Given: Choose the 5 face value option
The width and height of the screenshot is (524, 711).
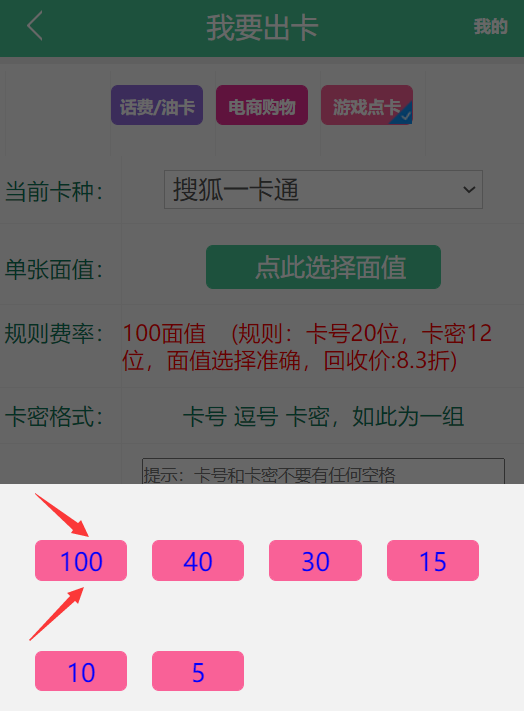Looking at the screenshot, I should tap(198, 671).
